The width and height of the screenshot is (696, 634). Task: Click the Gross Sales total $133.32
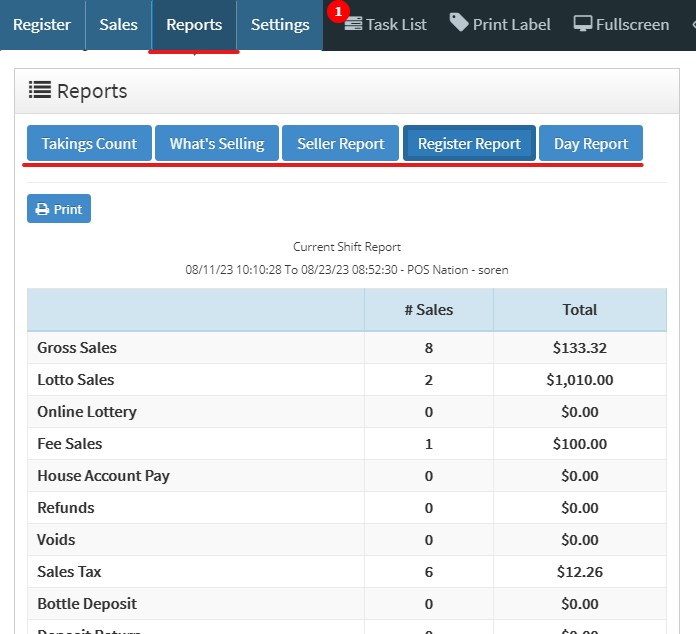pyautogui.click(x=580, y=348)
